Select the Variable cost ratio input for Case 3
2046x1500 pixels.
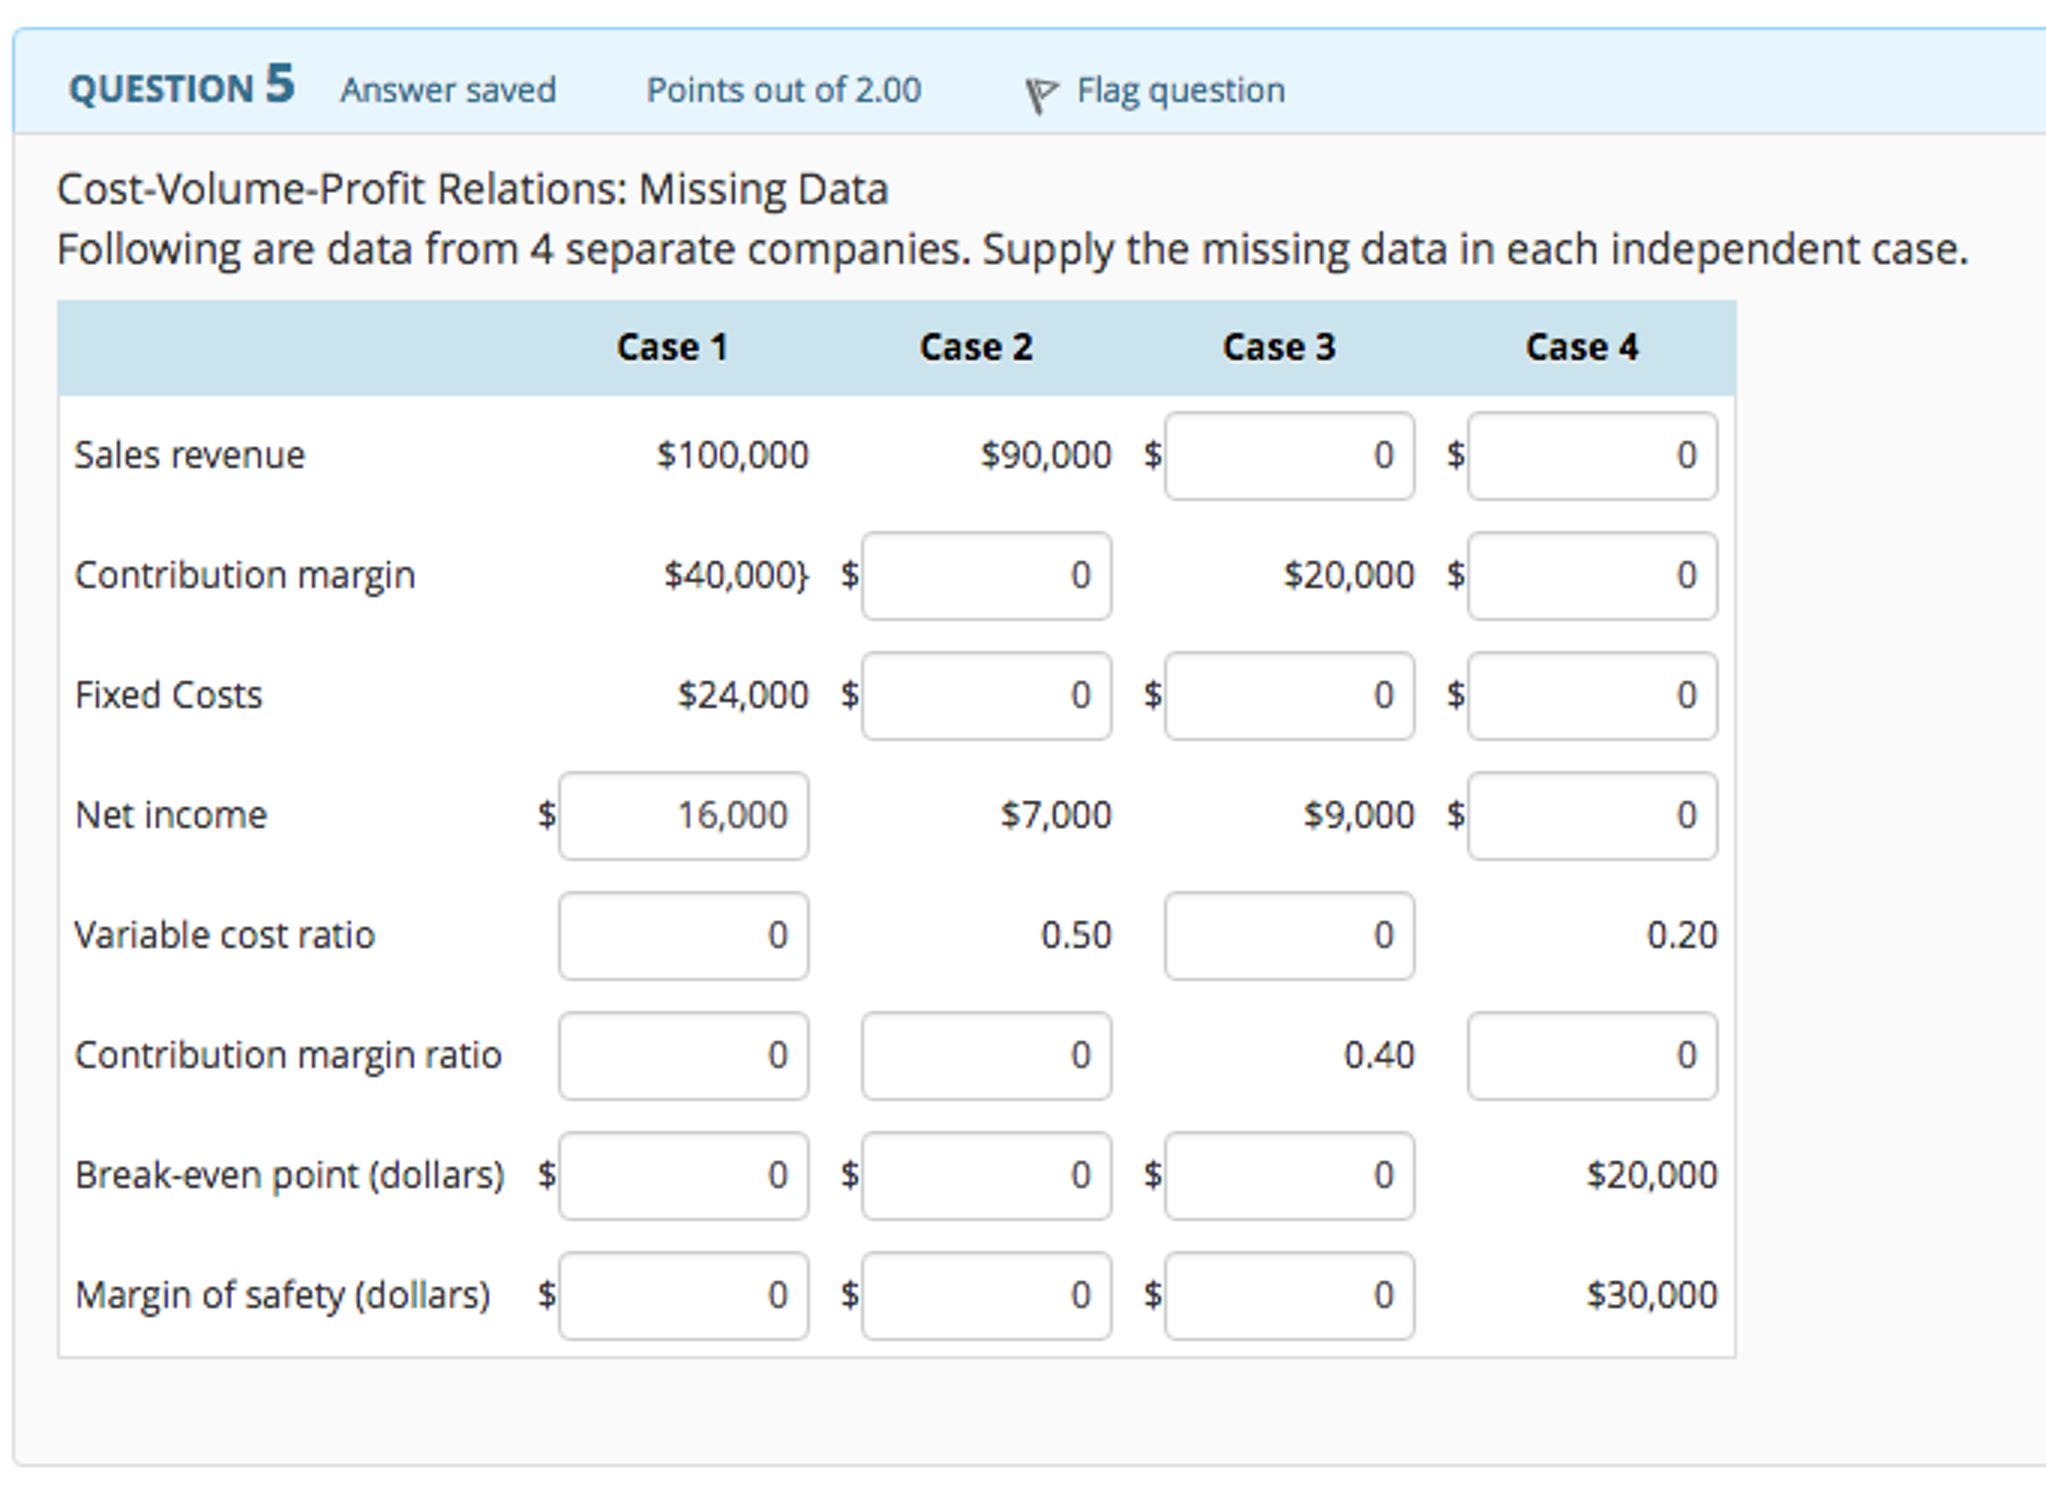pos(1288,936)
